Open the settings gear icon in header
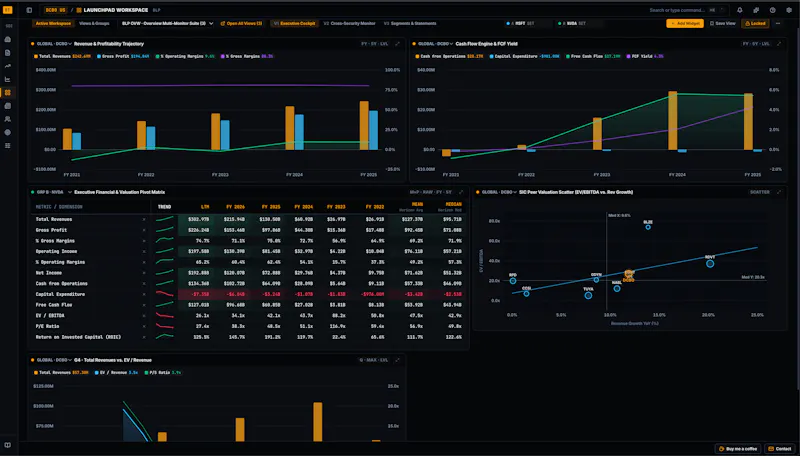Screen dimensions: 800x456 [789, 10]
